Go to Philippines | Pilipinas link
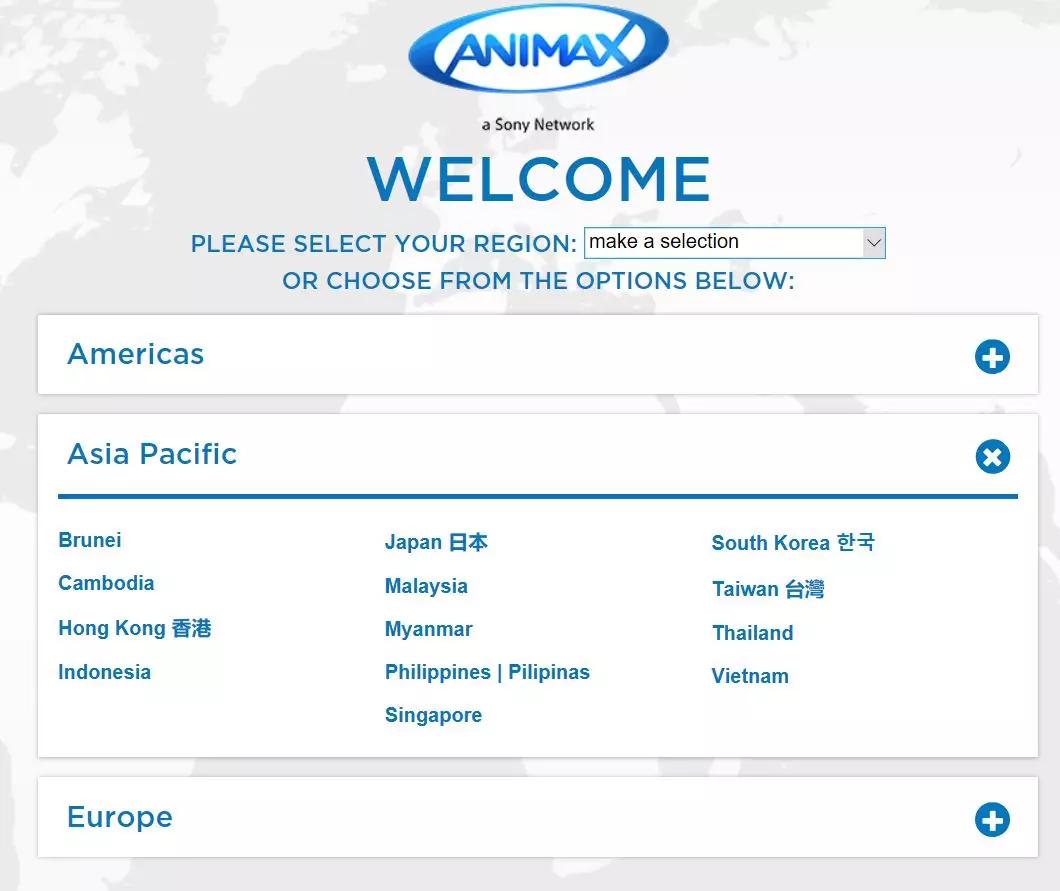The width and height of the screenshot is (1060, 891). [487, 672]
